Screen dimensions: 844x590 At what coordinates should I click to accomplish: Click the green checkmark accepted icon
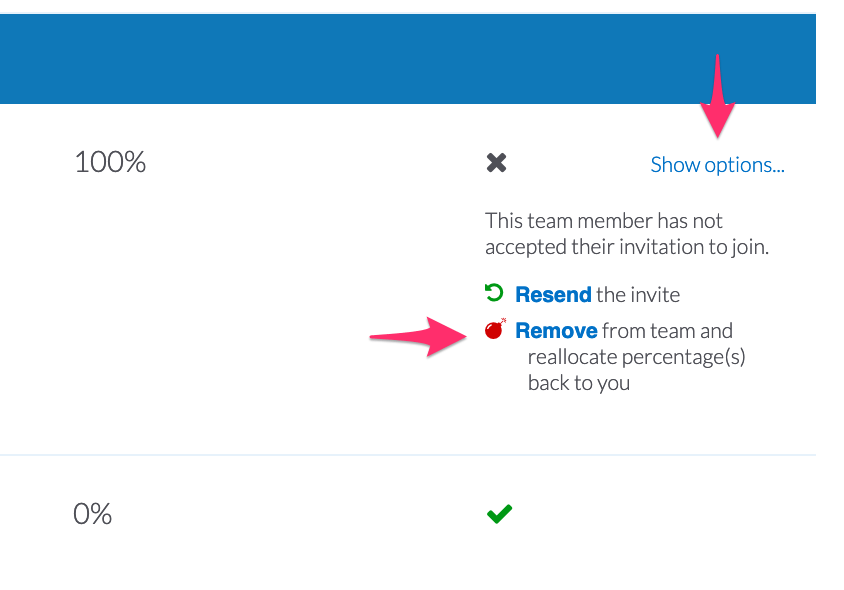[x=499, y=513]
